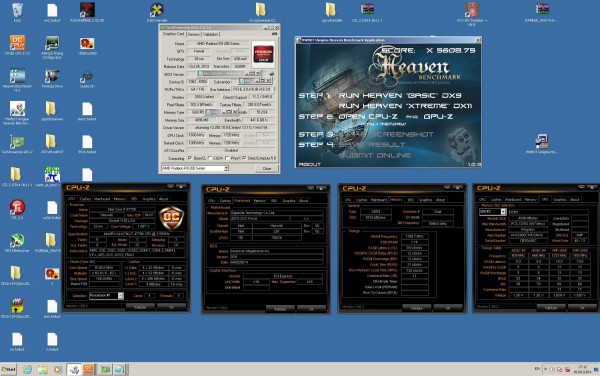Open the HWBOT Unigine shortcut on right desktop
600x376 pixels.
coord(542,142)
